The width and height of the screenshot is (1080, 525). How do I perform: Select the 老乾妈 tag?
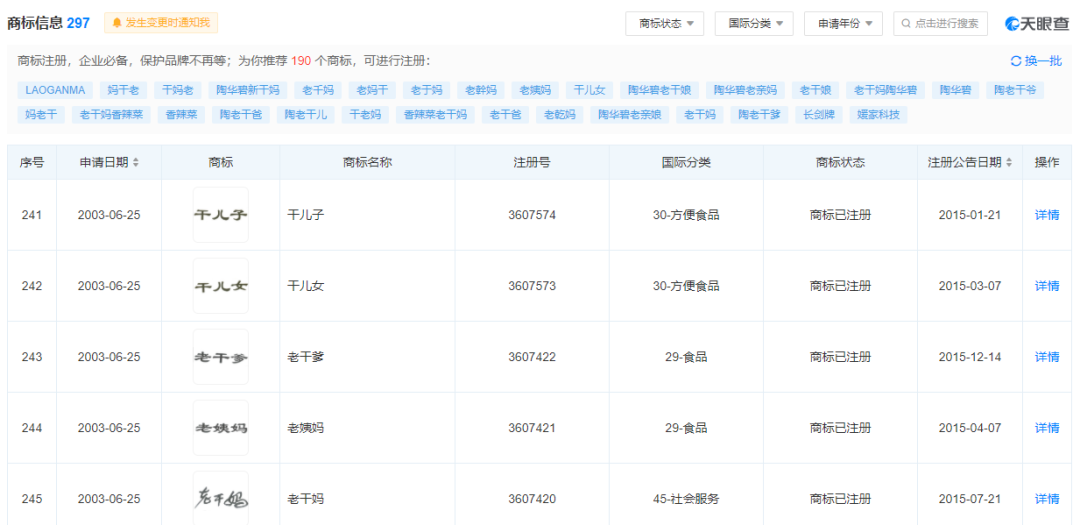(x=559, y=115)
